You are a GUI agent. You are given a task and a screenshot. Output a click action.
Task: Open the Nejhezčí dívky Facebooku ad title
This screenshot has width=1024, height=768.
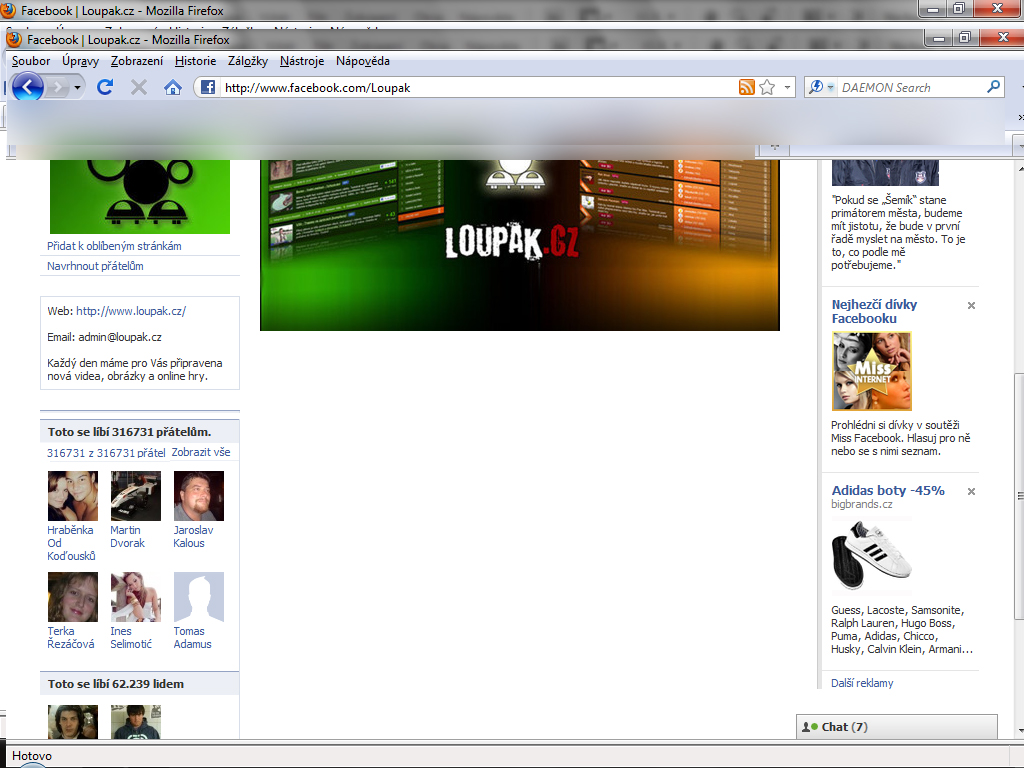coord(874,312)
